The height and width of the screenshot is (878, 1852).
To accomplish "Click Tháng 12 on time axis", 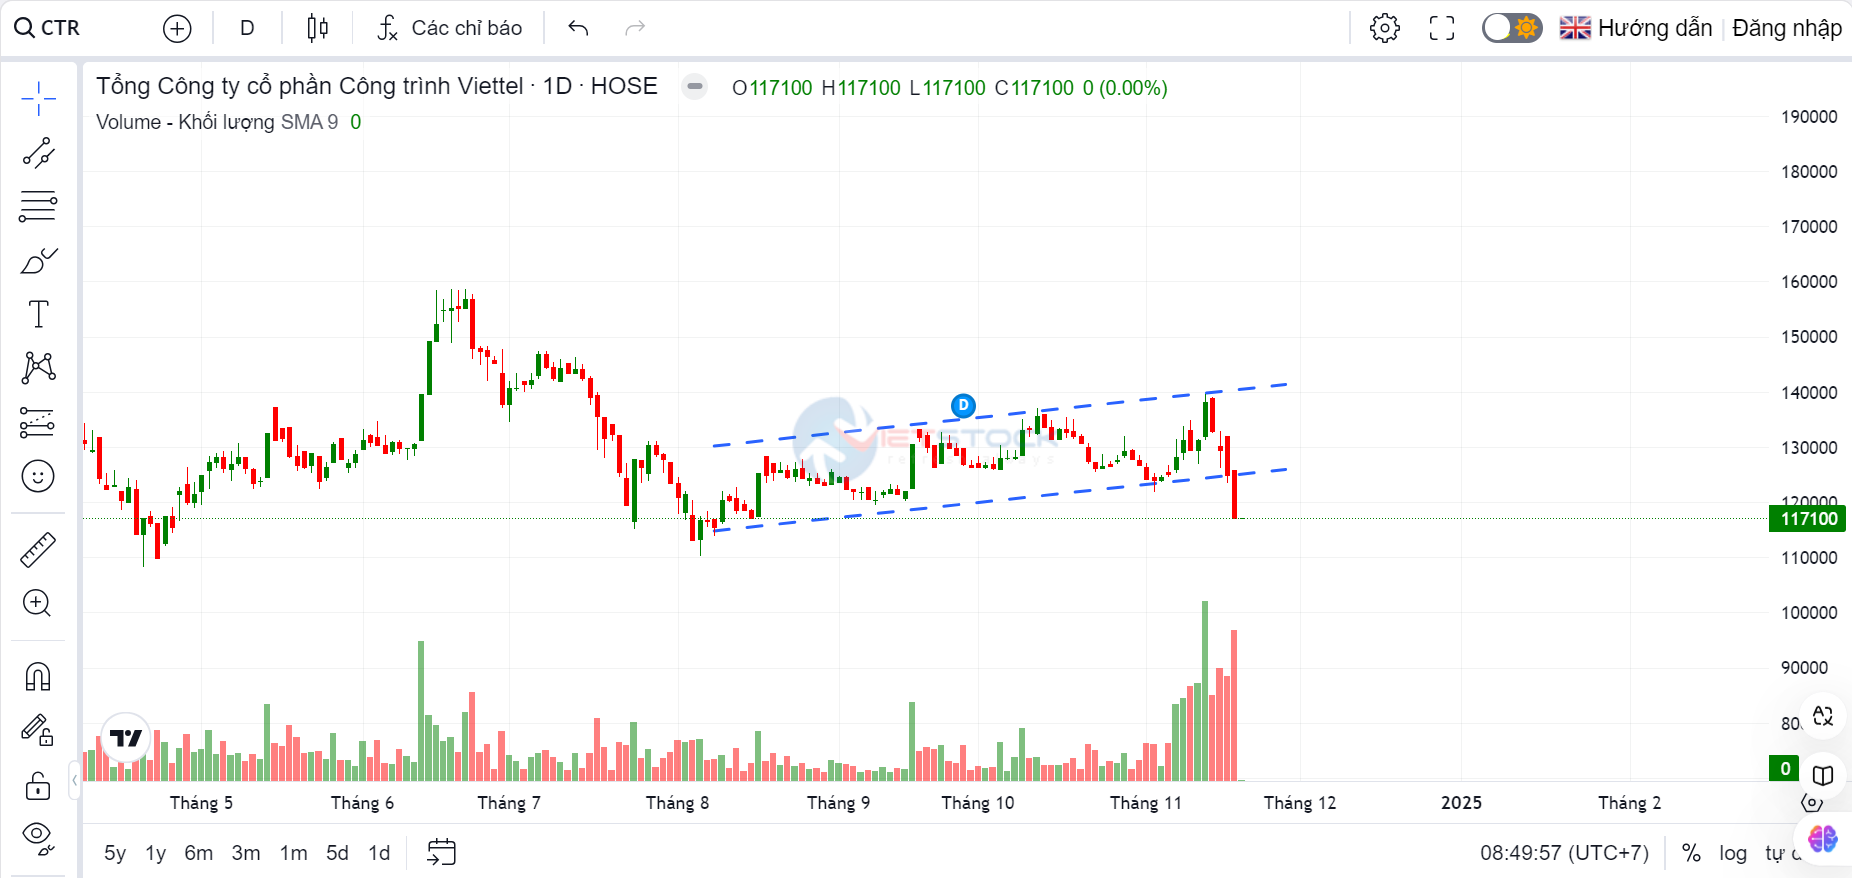I will pyautogui.click(x=1299, y=803).
